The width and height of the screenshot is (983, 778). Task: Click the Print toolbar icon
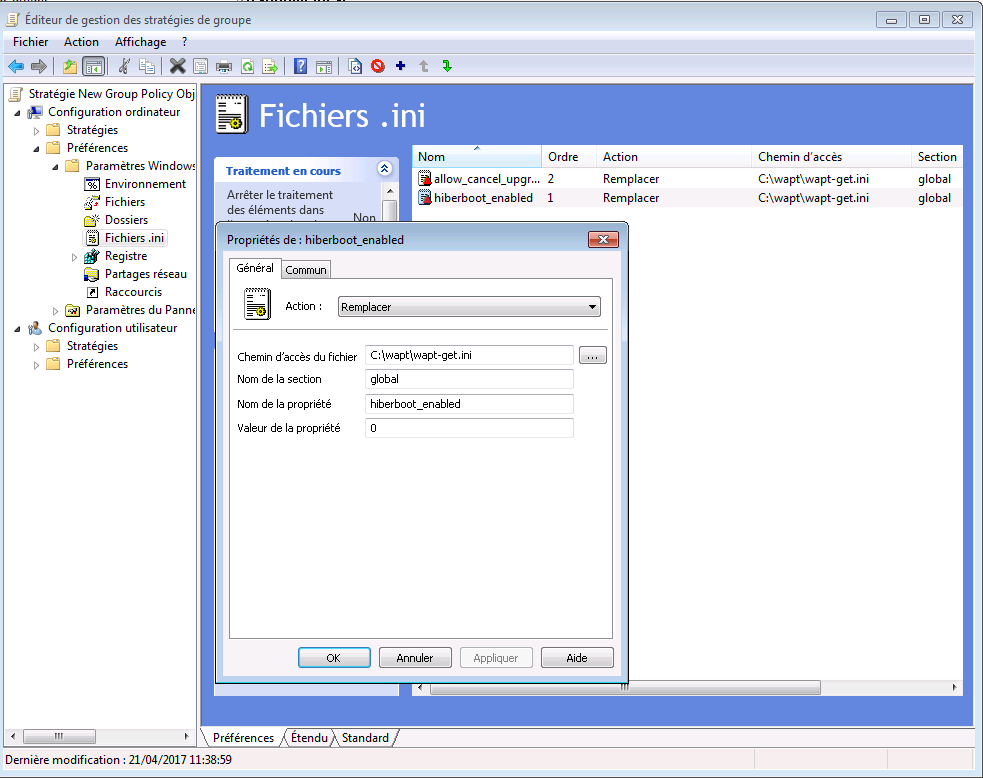click(x=224, y=66)
